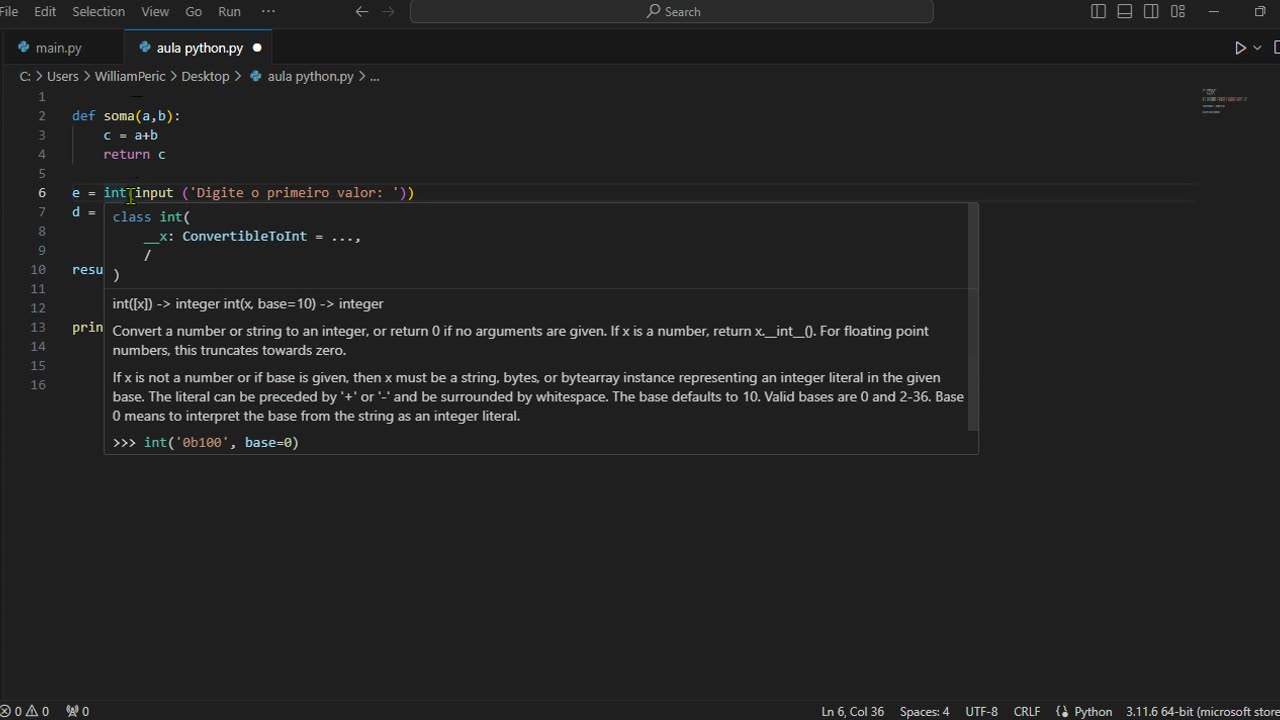Open the Selection menu

coord(98,12)
